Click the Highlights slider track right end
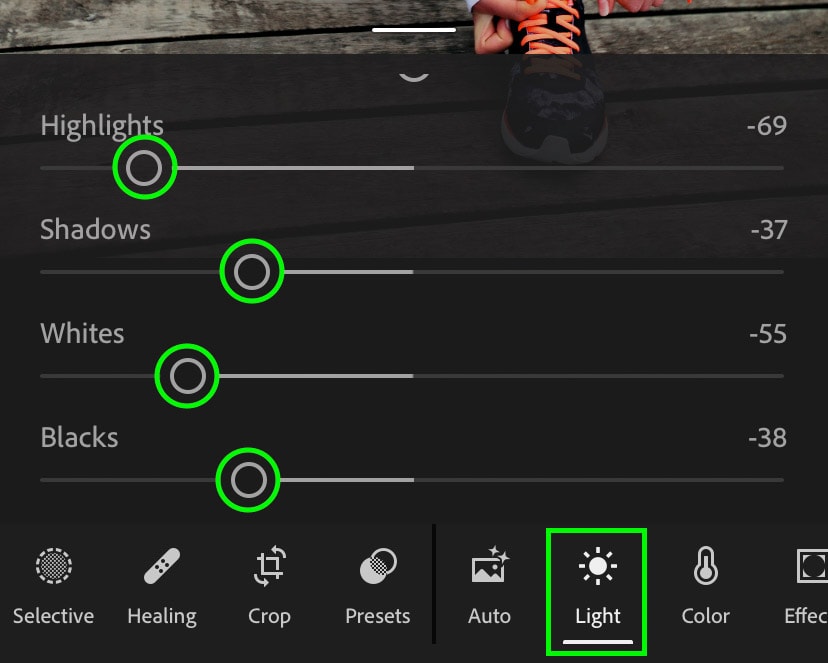This screenshot has height=663, width=828. [780, 168]
